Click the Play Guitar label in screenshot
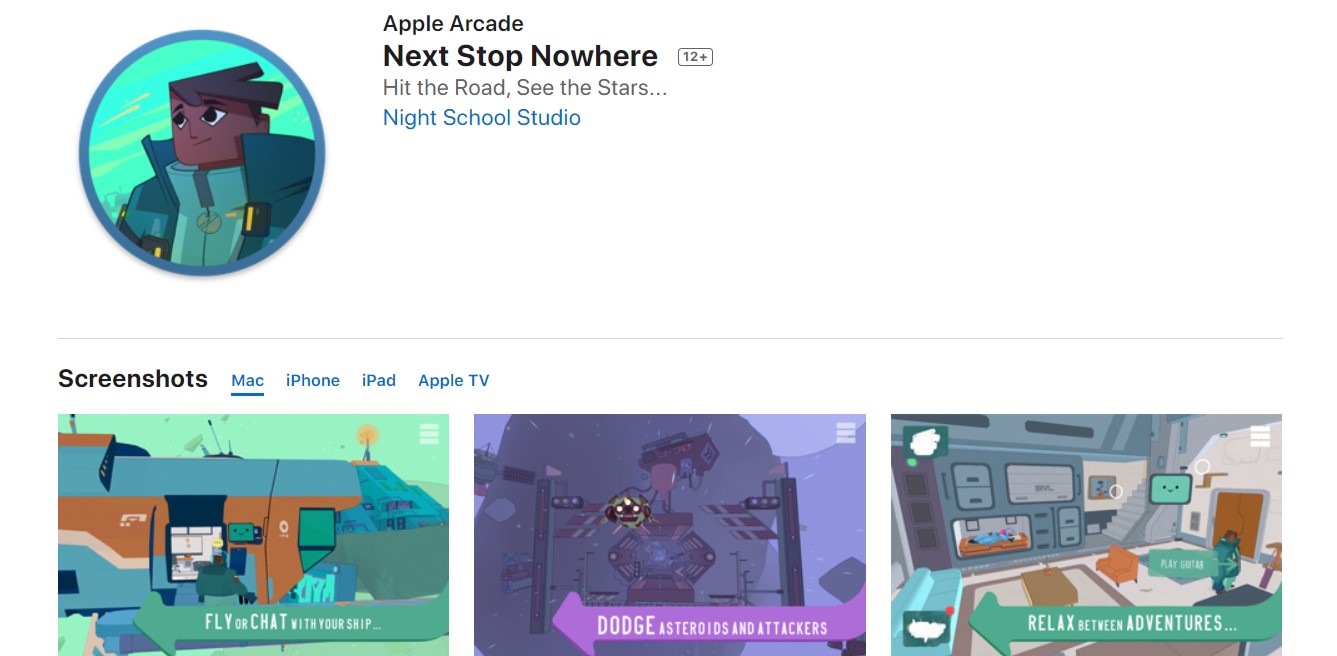This screenshot has width=1337, height=656. (1183, 564)
